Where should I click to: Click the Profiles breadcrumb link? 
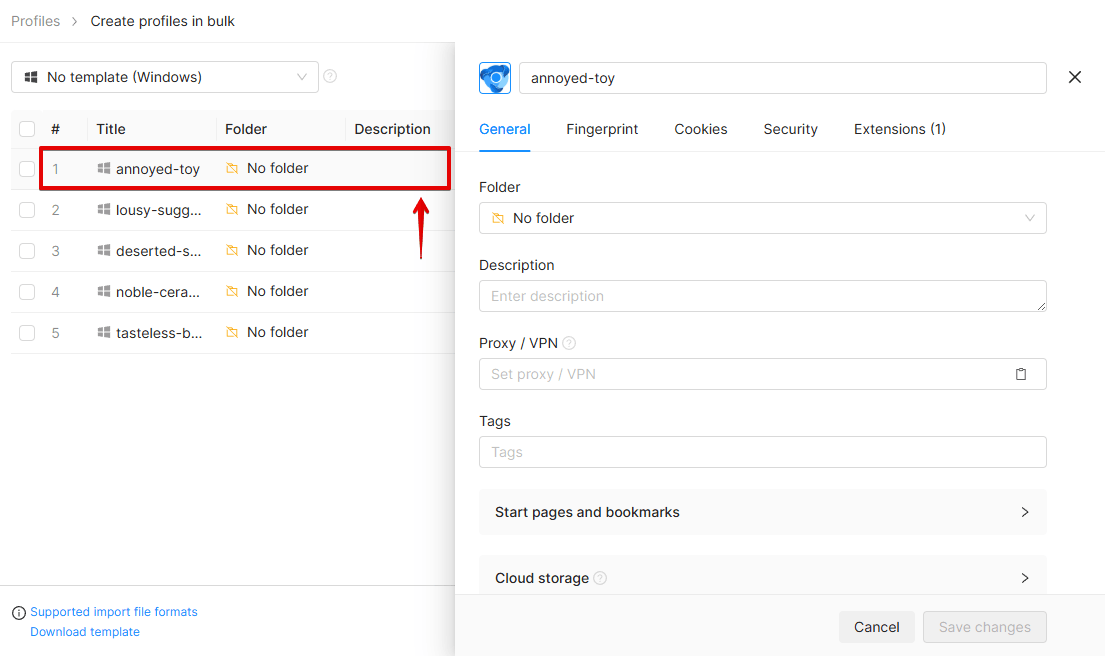point(35,21)
